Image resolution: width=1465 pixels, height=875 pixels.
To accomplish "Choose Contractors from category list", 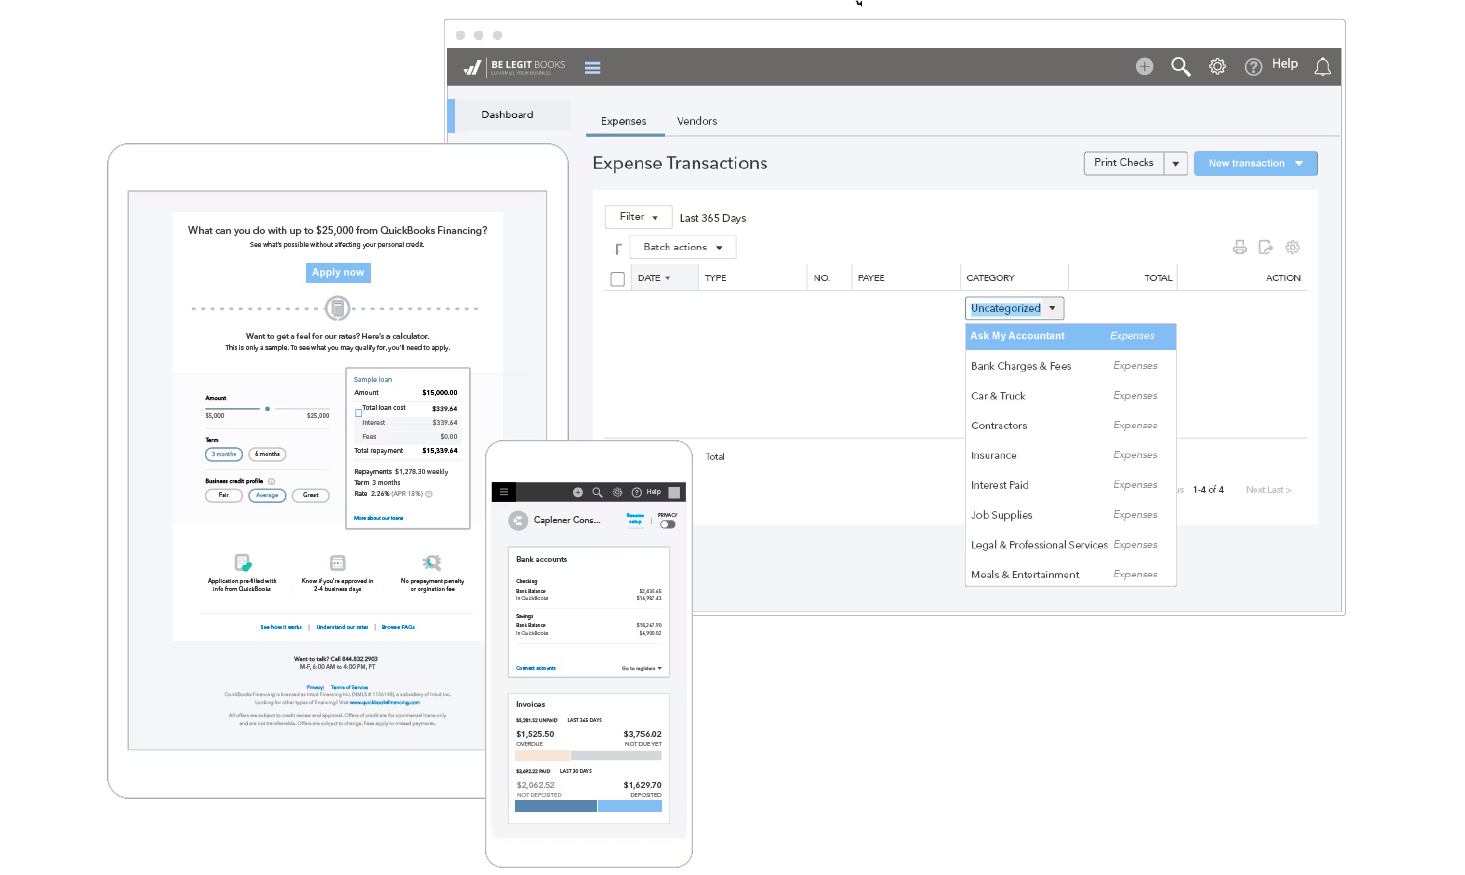I will [x=1070, y=426].
